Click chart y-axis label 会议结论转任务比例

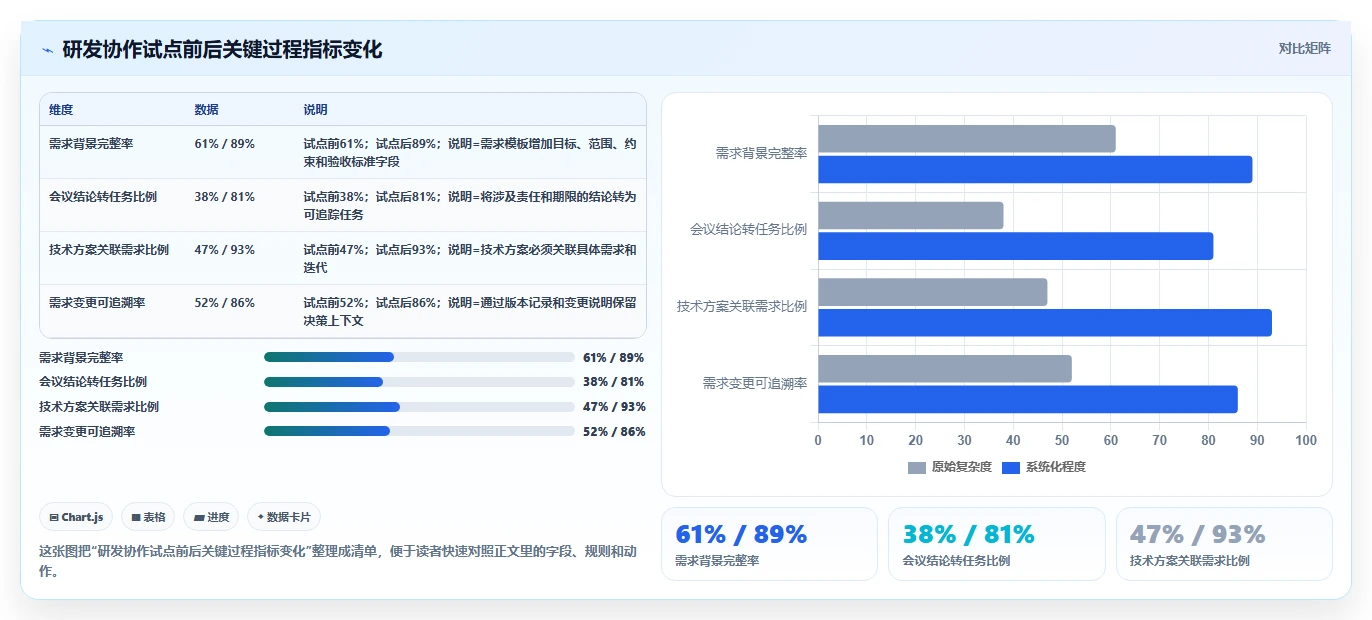(x=748, y=230)
